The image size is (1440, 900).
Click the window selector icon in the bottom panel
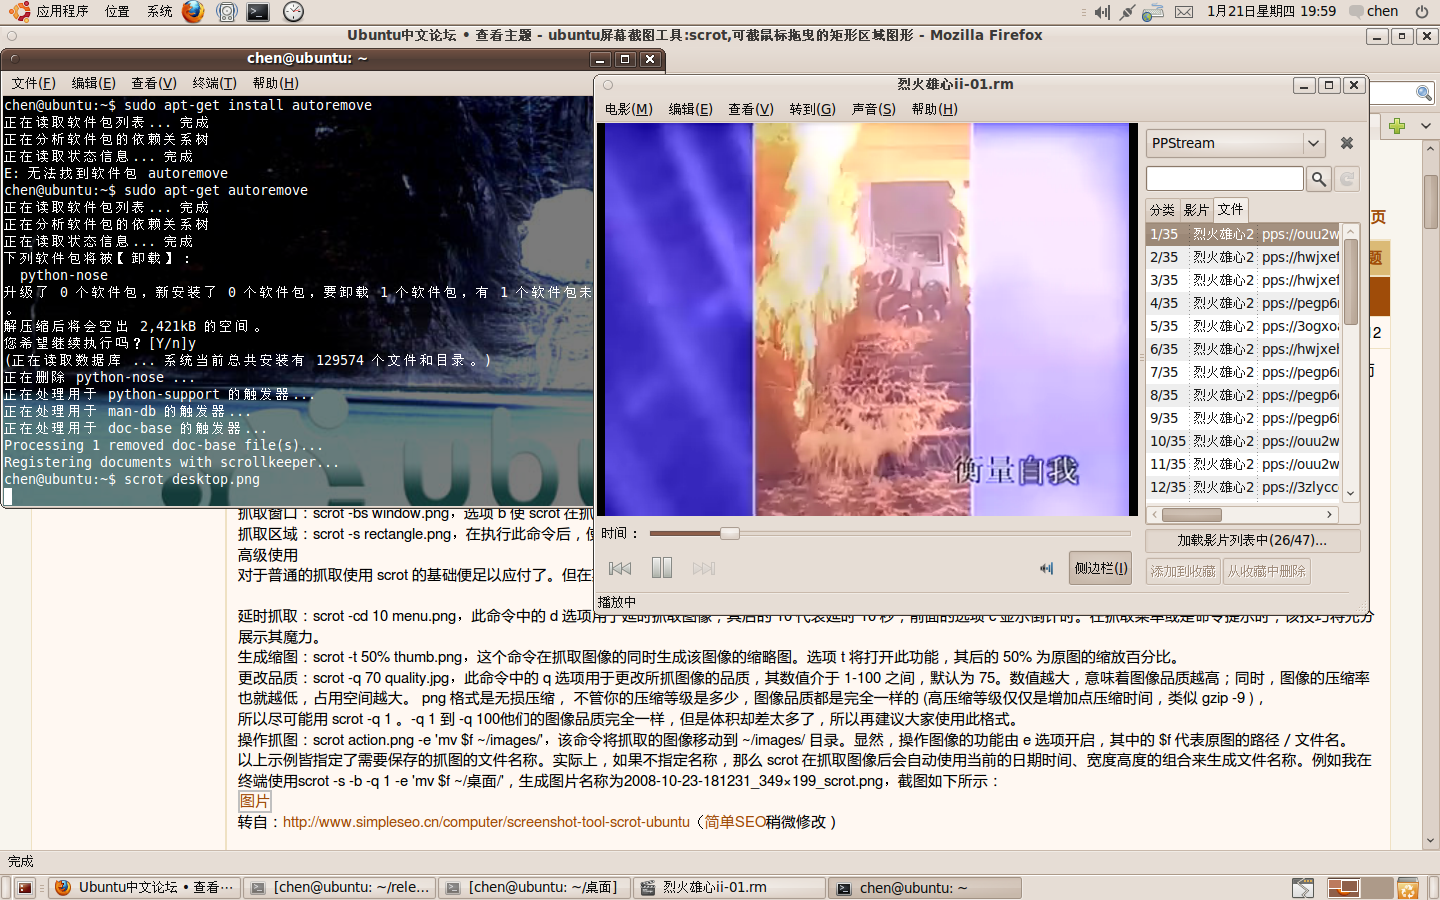tap(1302, 888)
